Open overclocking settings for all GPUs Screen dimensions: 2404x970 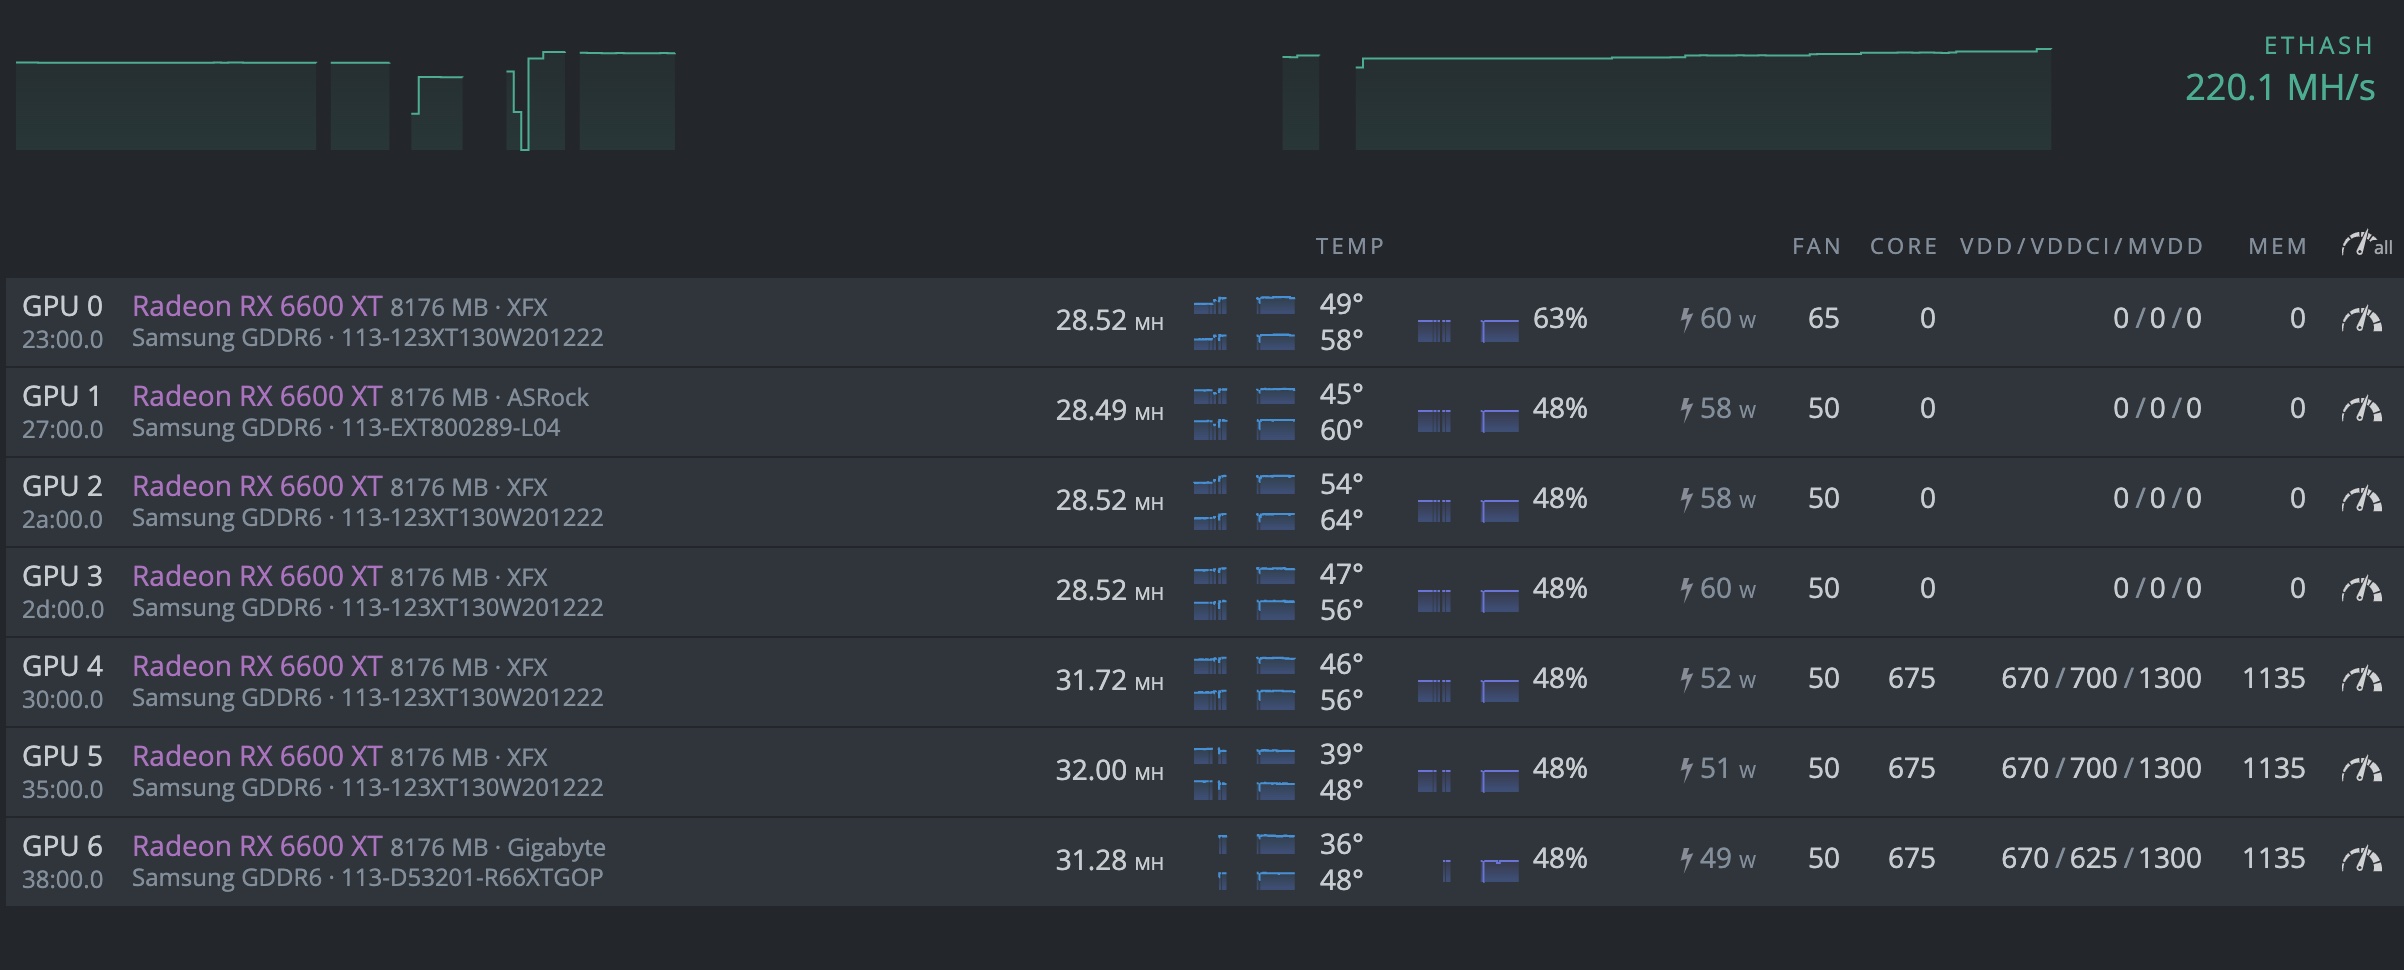[2366, 244]
